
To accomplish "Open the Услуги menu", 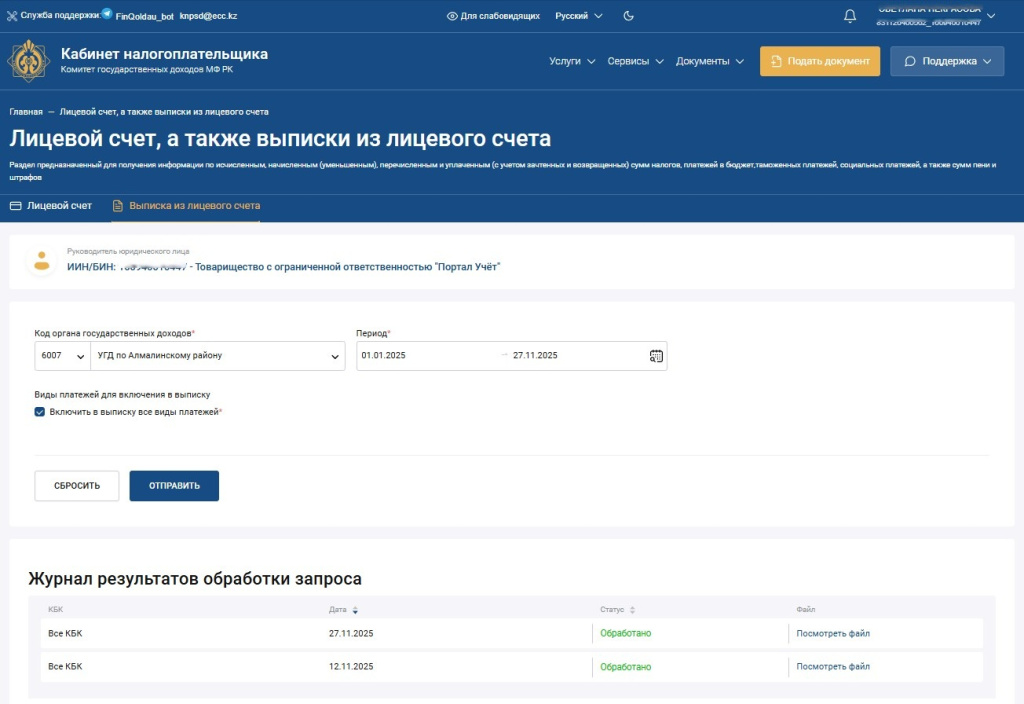I will pyautogui.click(x=572, y=61).
